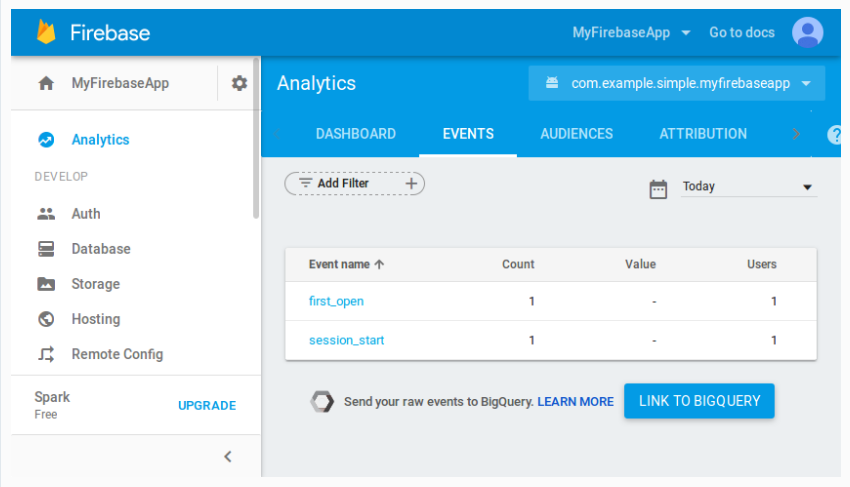Open the com.example.simple.myfirebaseapp app selector

(677, 83)
